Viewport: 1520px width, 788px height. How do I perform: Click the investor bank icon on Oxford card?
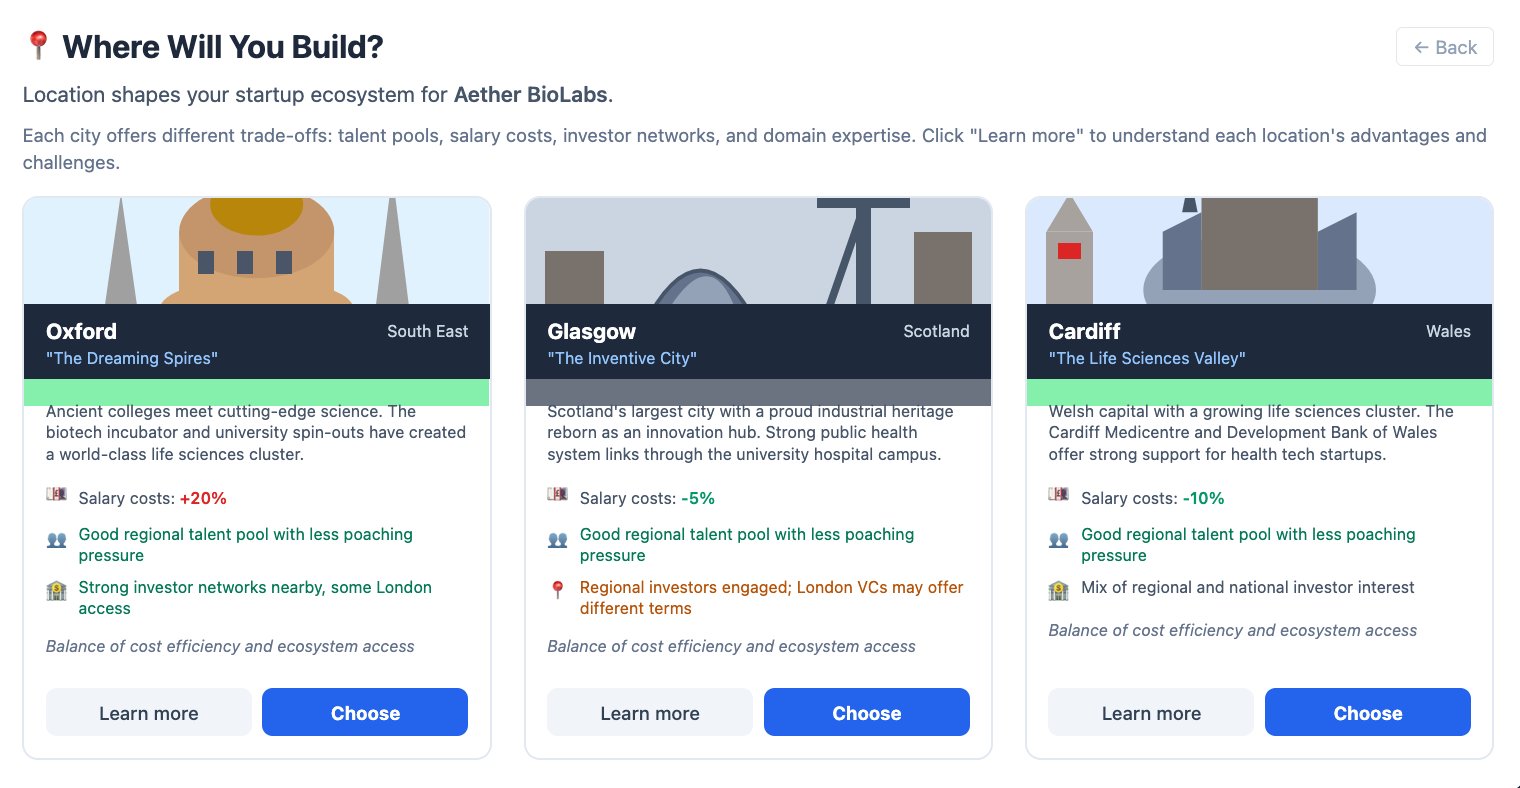(57, 591)
